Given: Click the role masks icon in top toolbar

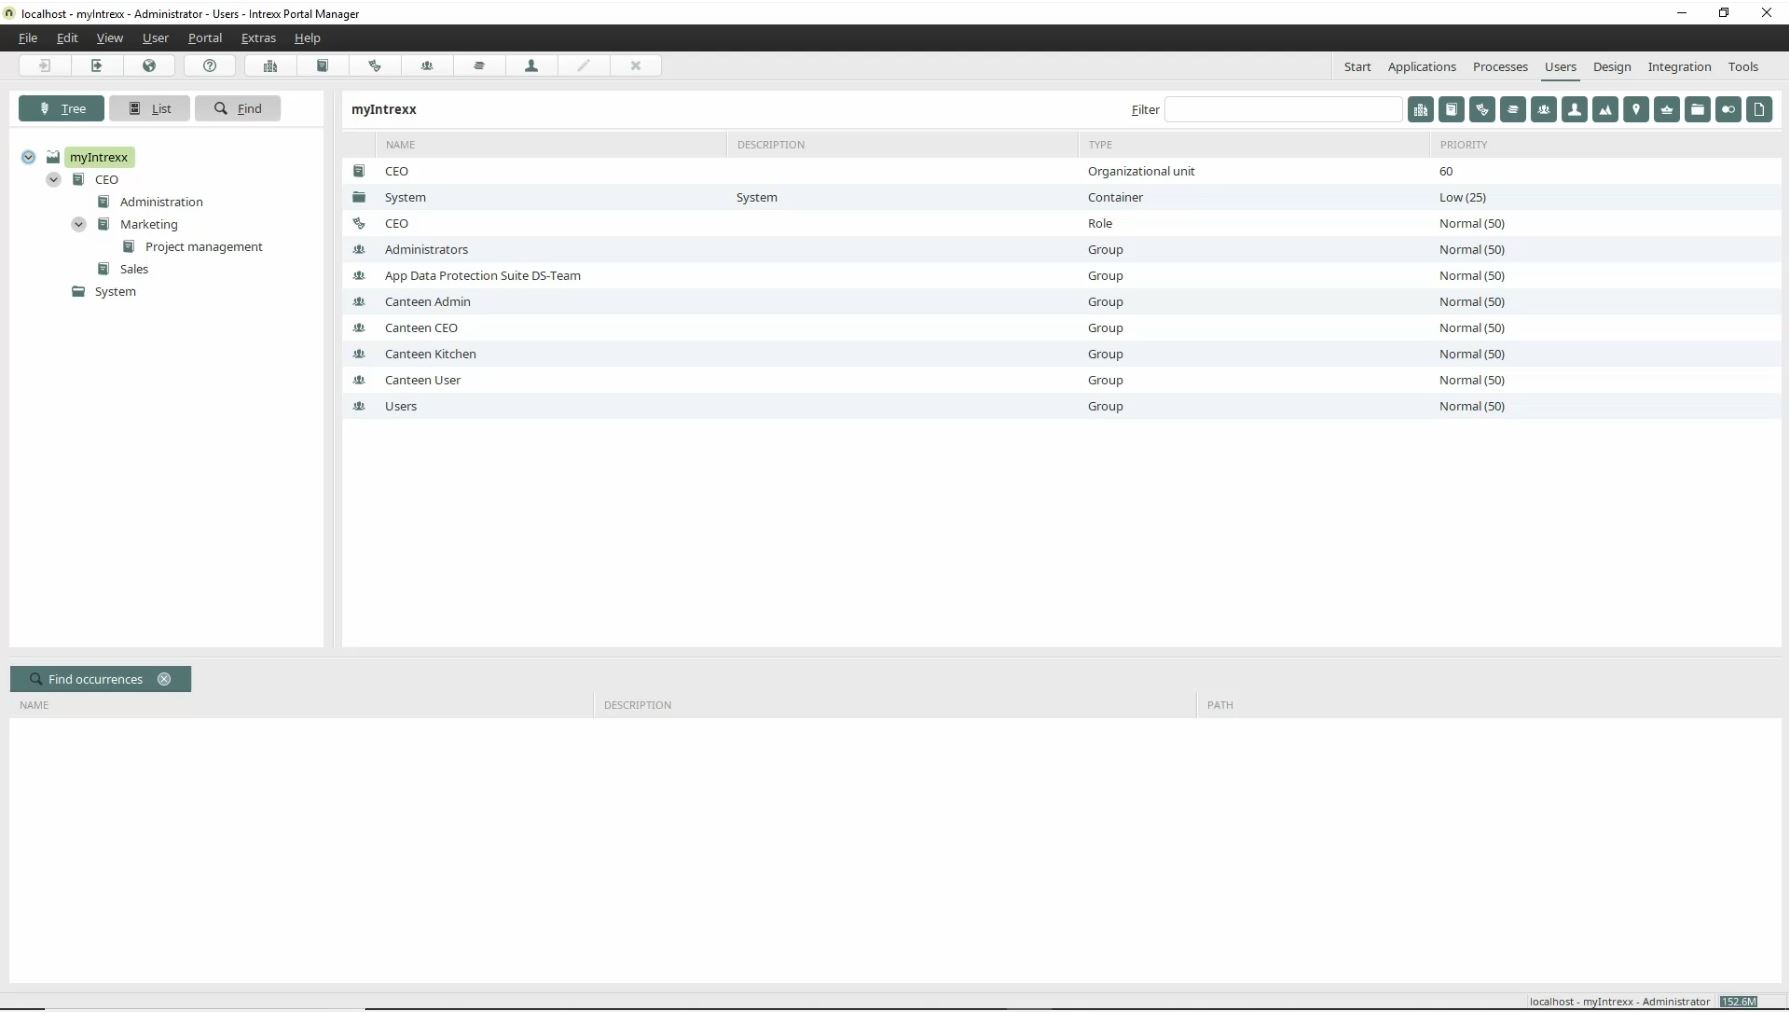Looking at the screenshot, I should coord(375,66).
